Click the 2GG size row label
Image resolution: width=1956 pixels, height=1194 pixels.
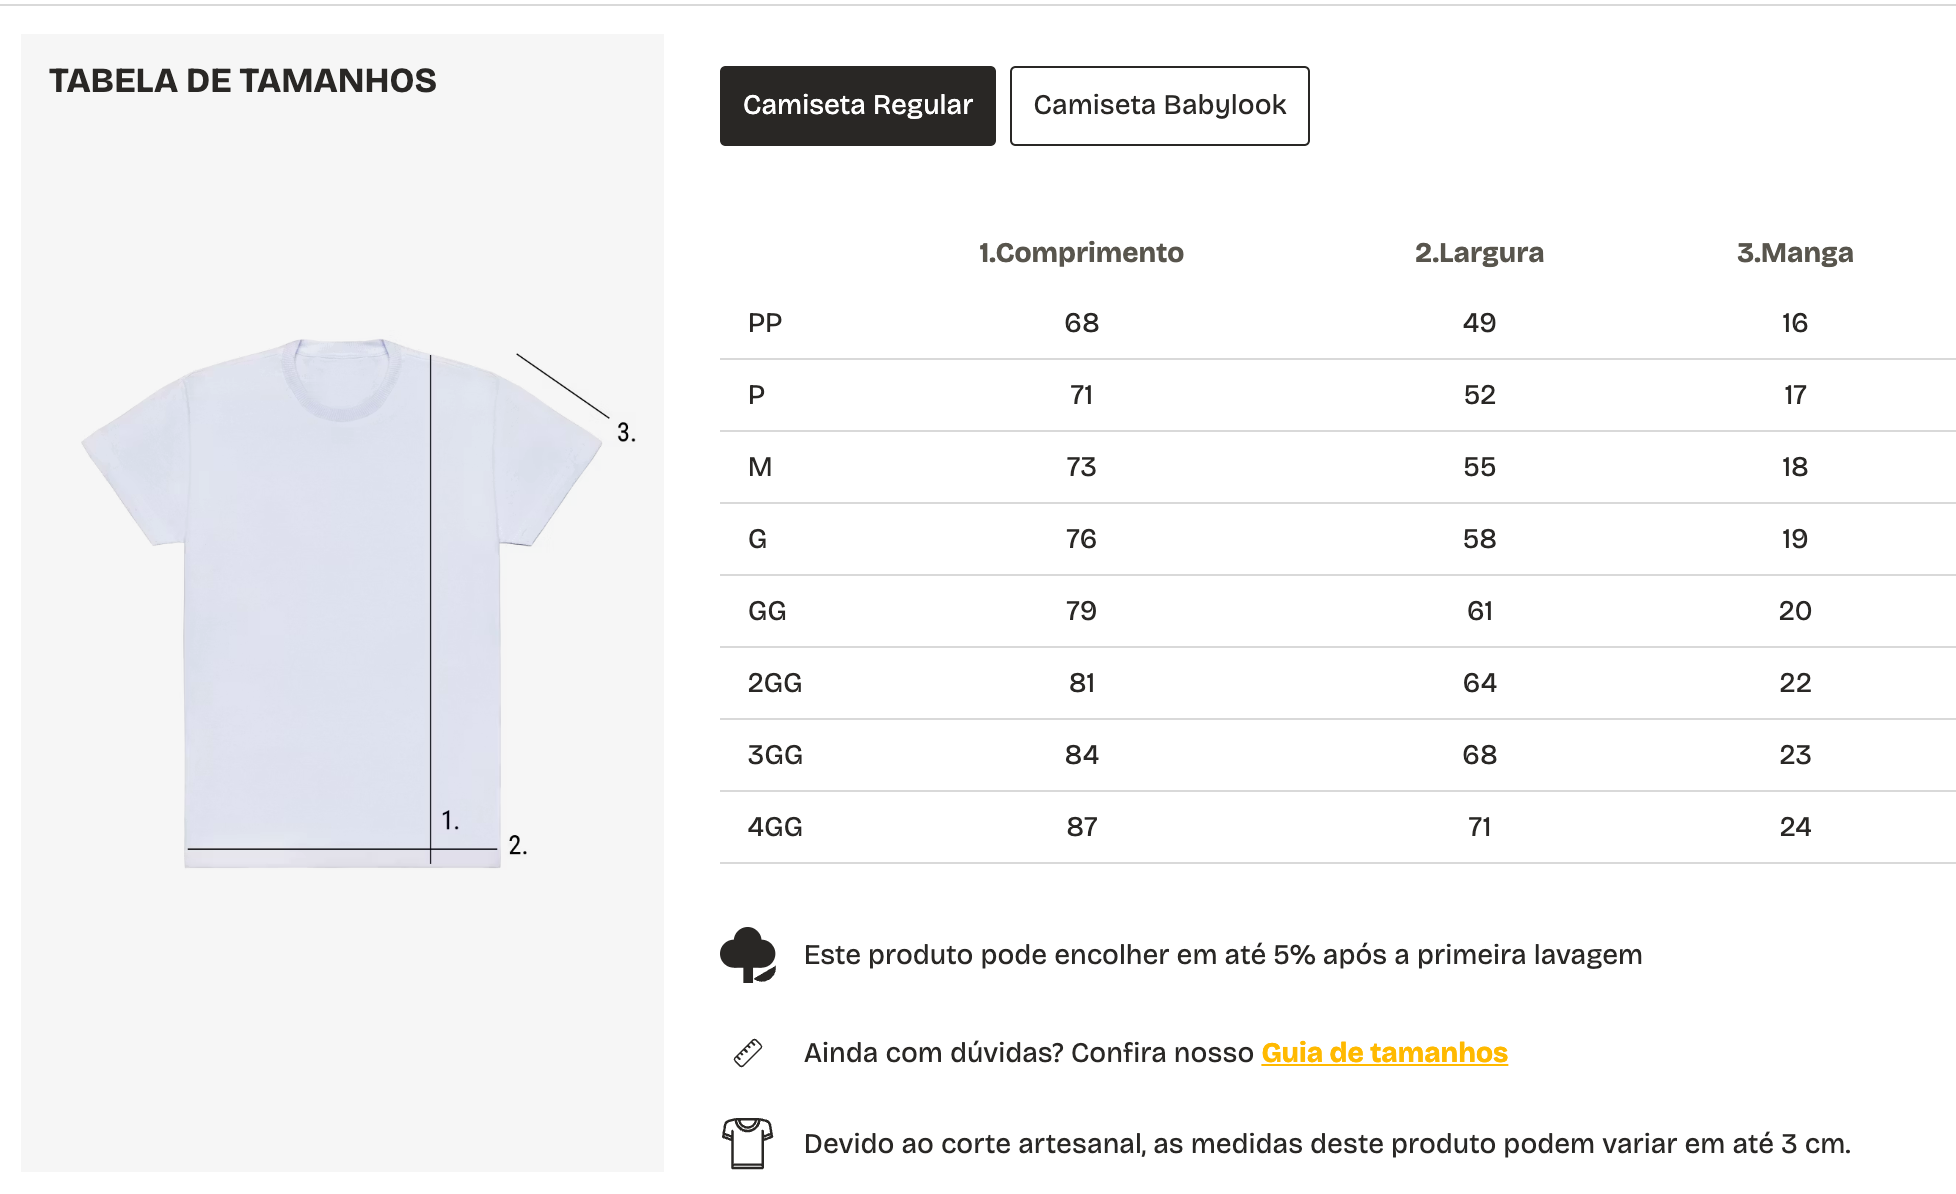[775, 683]
